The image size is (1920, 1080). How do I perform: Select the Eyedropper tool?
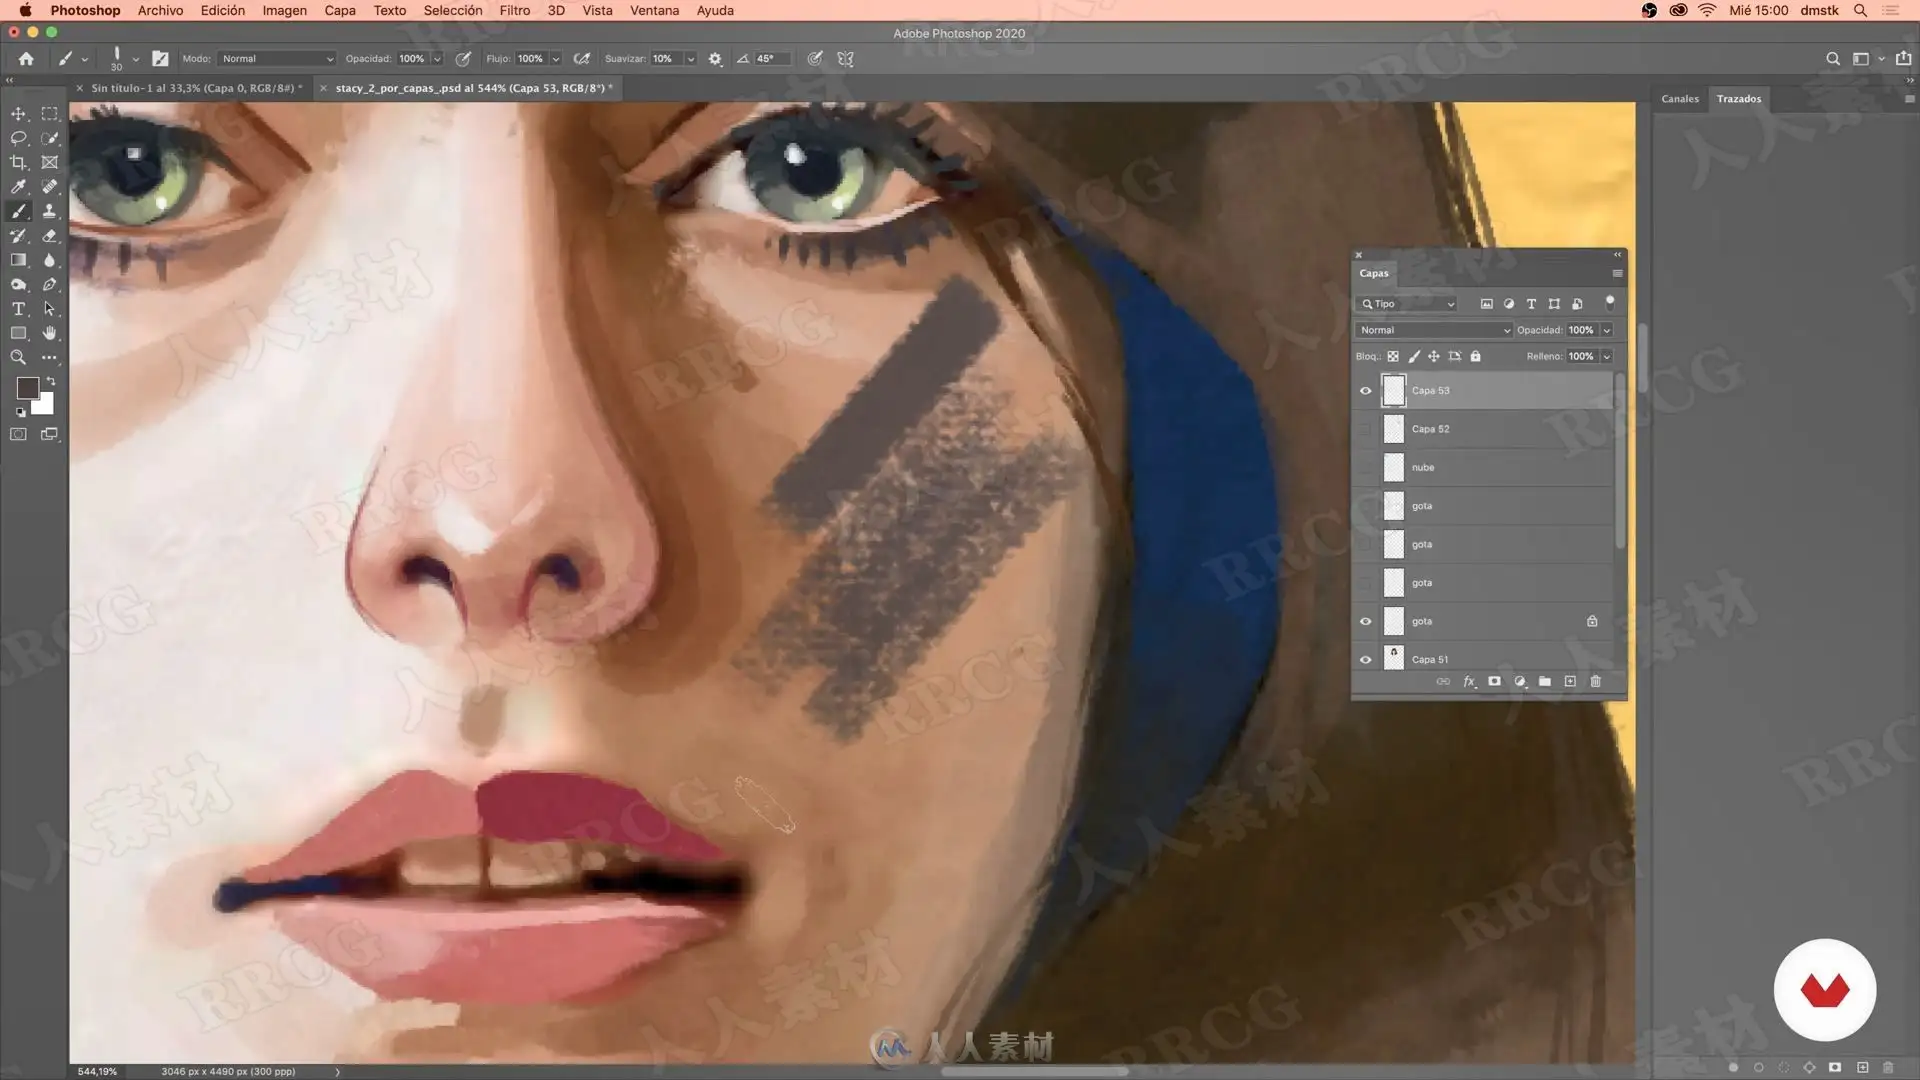click(18, 187)
